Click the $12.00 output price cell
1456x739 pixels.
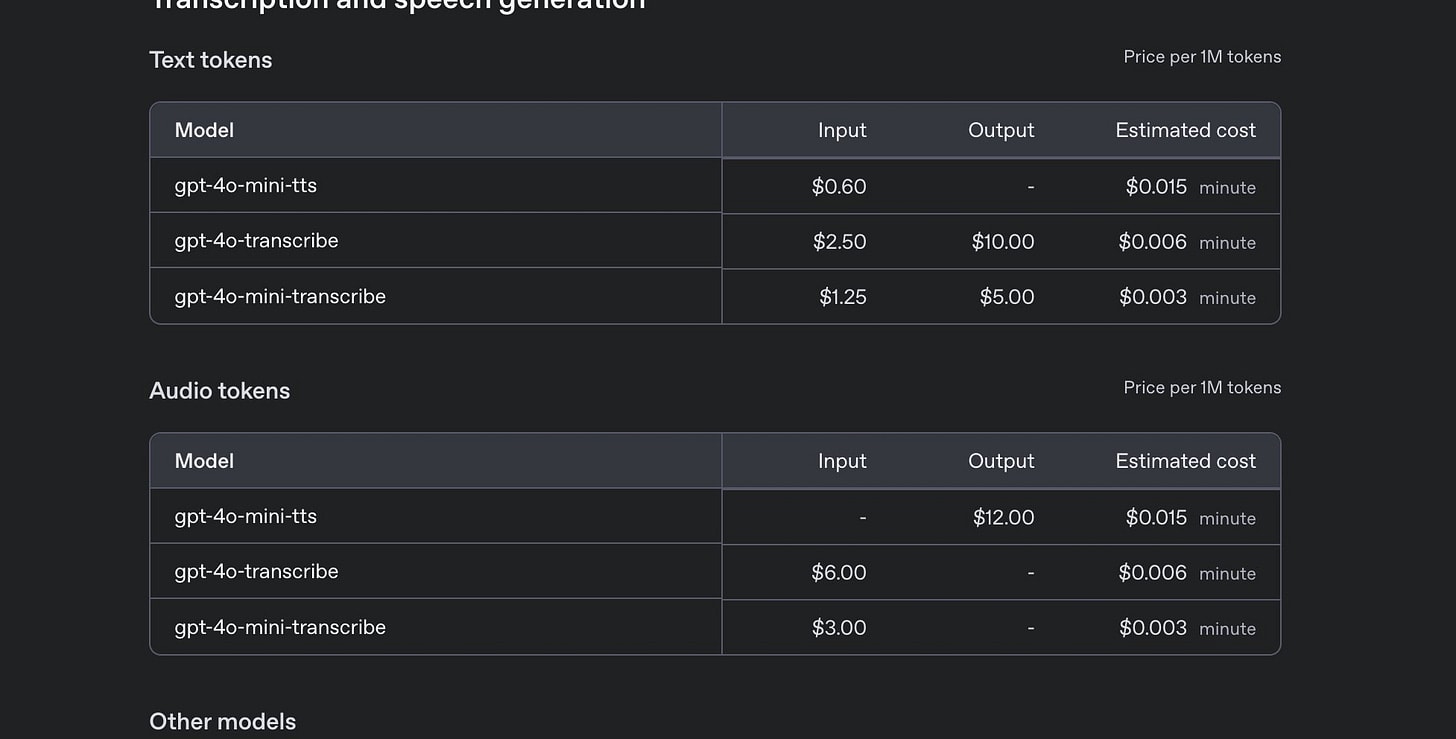(x=1003, y=518)
